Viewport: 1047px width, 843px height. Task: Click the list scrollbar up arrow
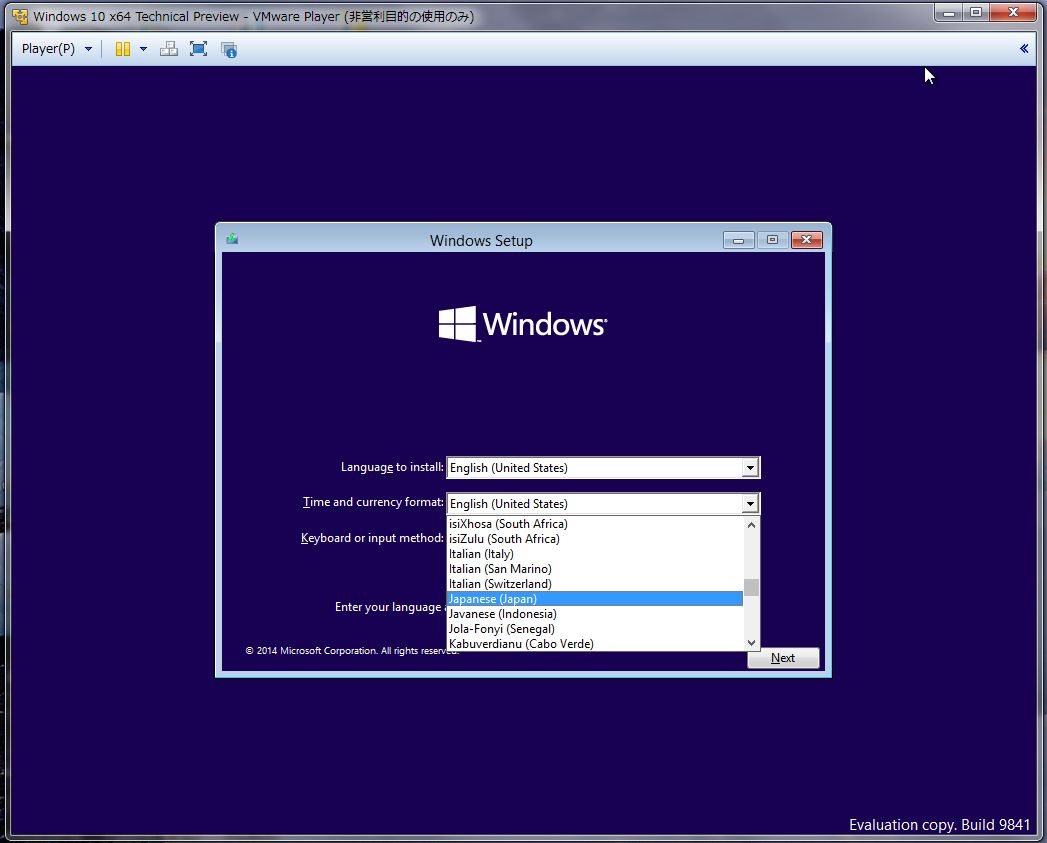point(751,525)
